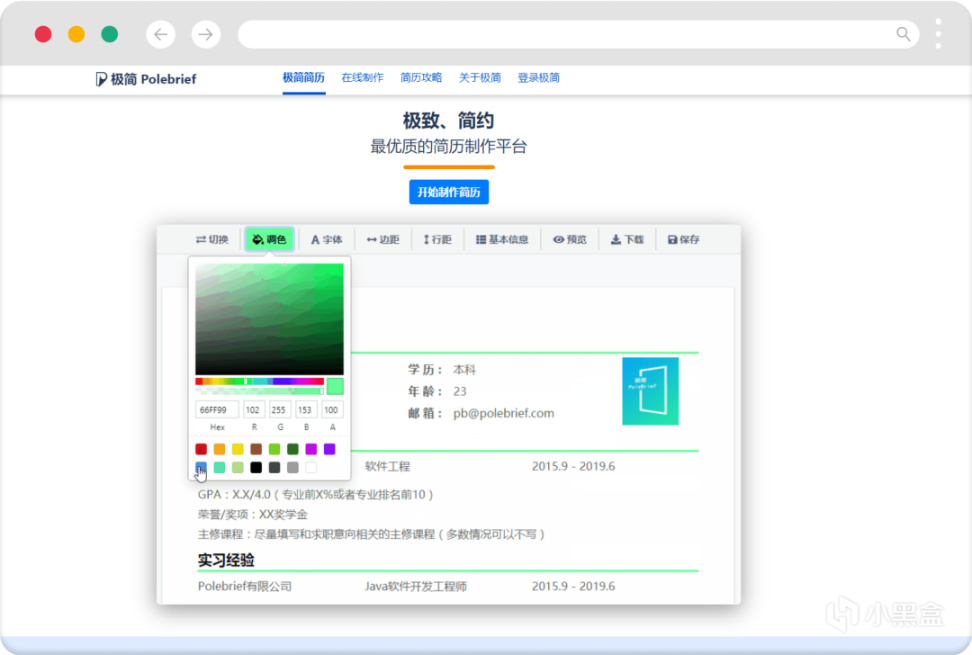Click the Java软件开发工程师 job title
The width and height of the screenshot is (972, 655).
416,586
